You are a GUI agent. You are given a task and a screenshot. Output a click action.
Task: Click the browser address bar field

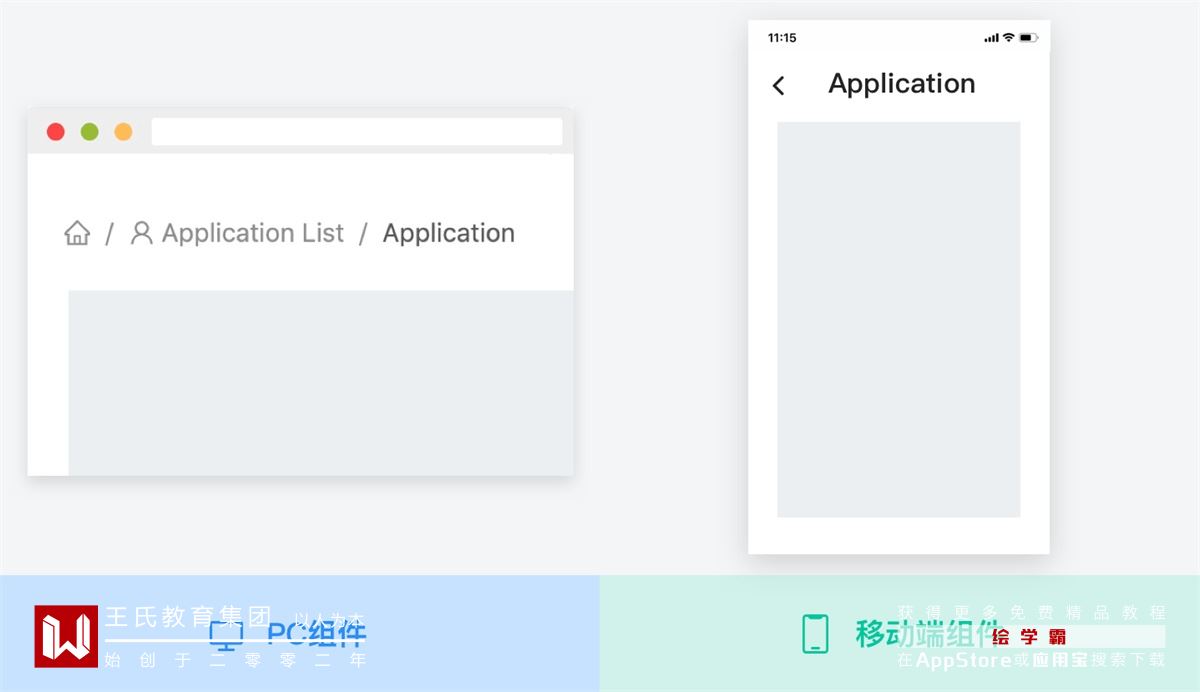pos(356,132)
